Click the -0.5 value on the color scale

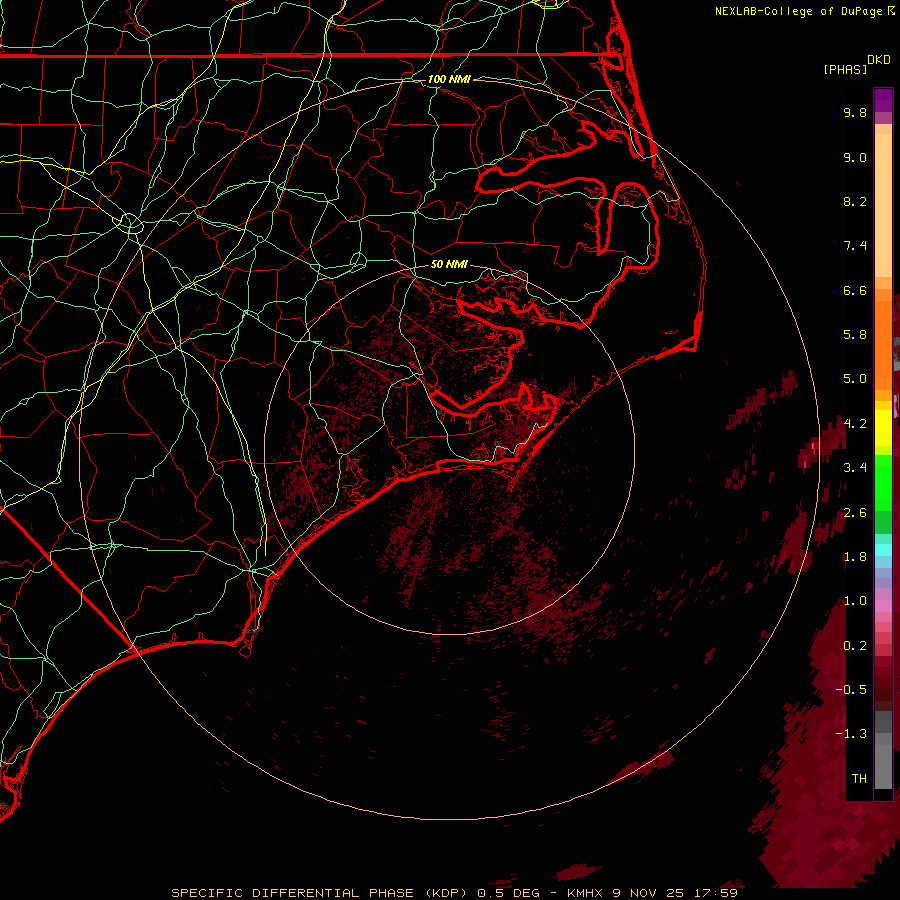(x=851, y=690)
